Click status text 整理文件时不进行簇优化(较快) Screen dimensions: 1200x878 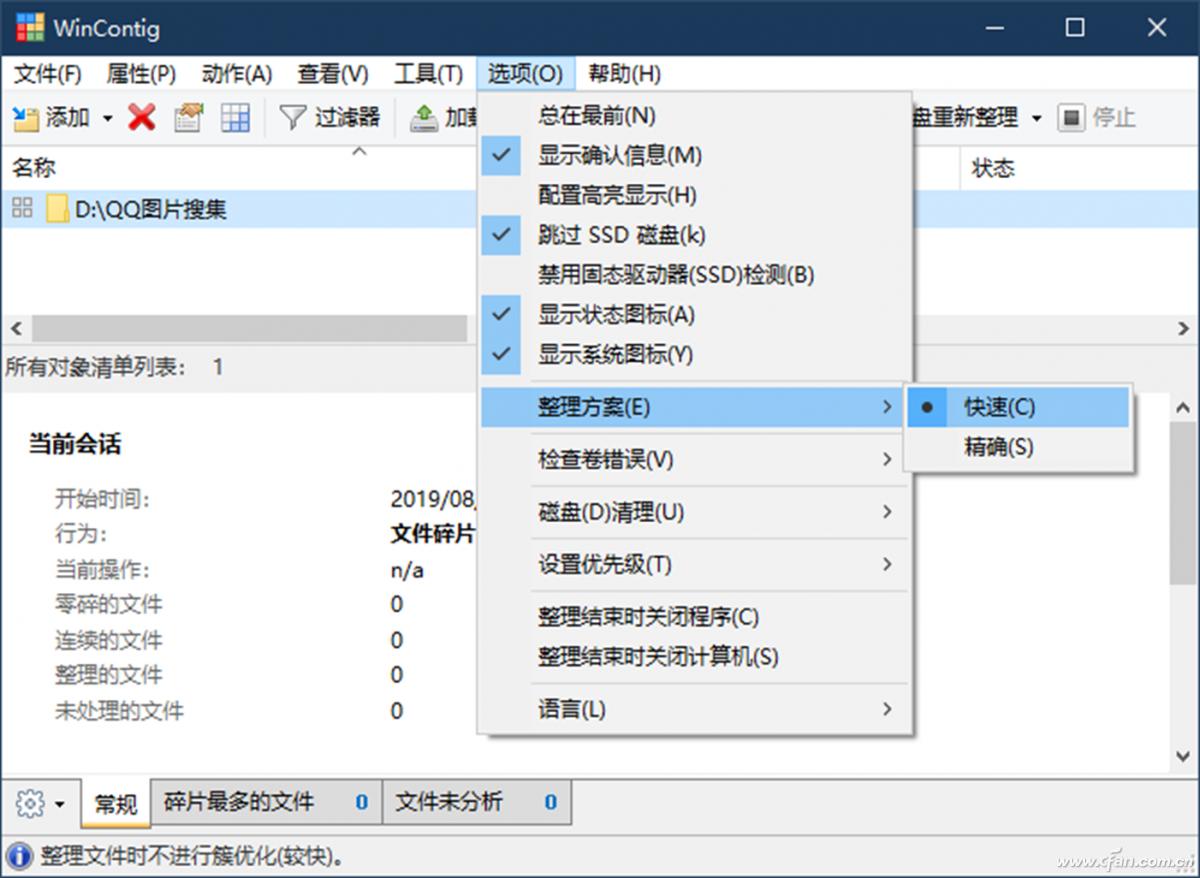pos(194,857)
